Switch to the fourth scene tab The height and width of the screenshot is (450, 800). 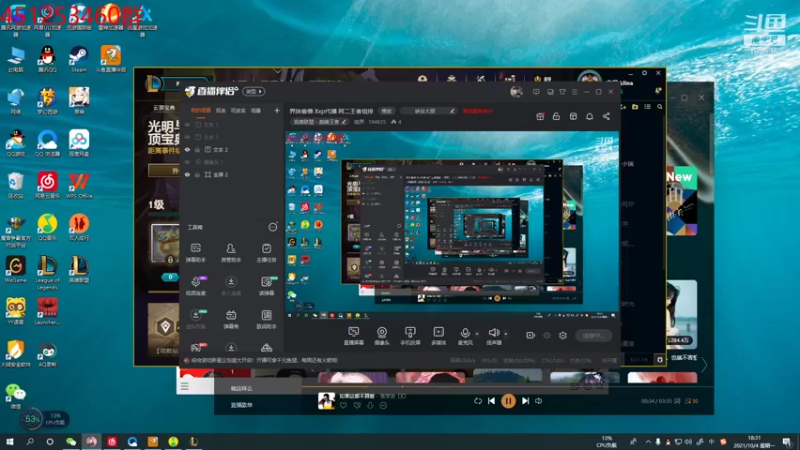coord(256,110)
